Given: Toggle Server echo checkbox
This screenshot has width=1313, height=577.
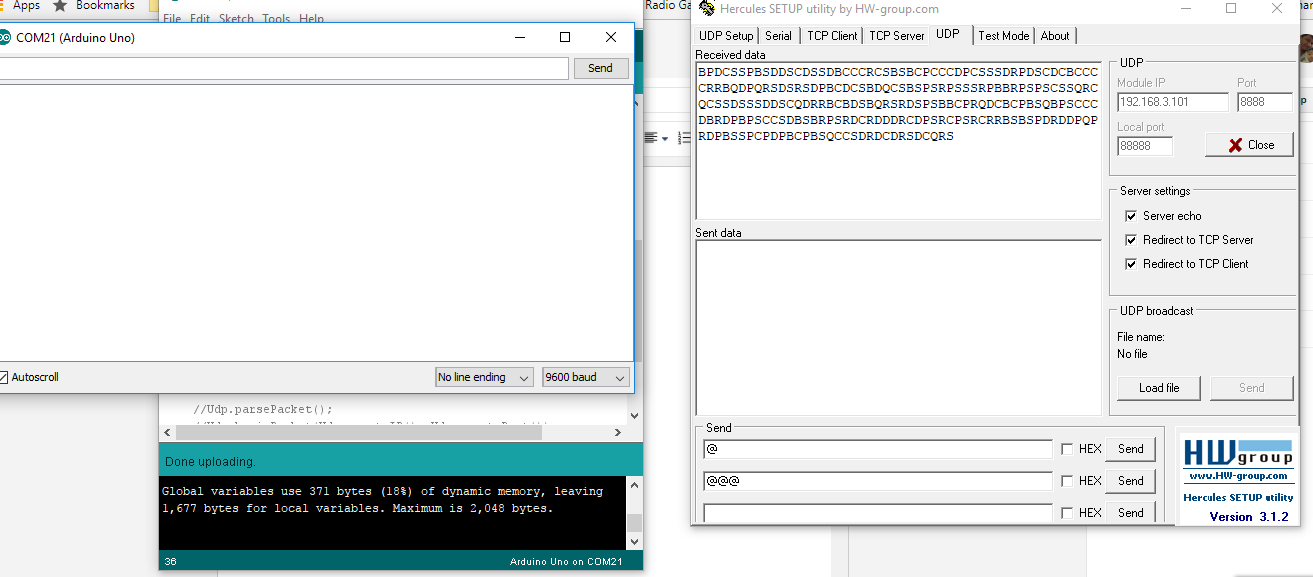Looking at the screenshot, I should tap(1131, 216).
